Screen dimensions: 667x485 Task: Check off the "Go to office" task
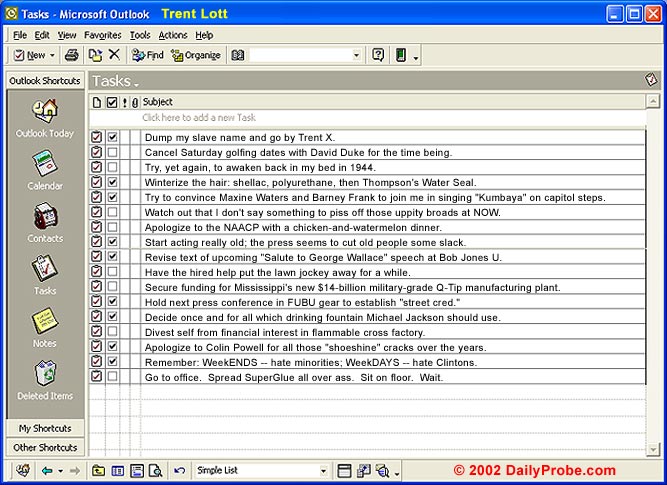(x=113, y=377)
